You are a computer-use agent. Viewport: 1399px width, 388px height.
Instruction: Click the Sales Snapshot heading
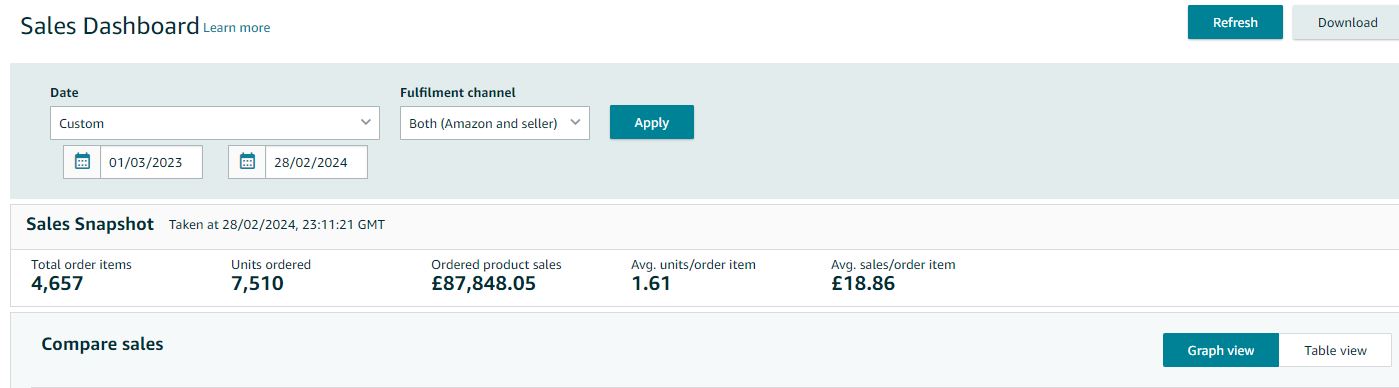click(x=90, y=224)
